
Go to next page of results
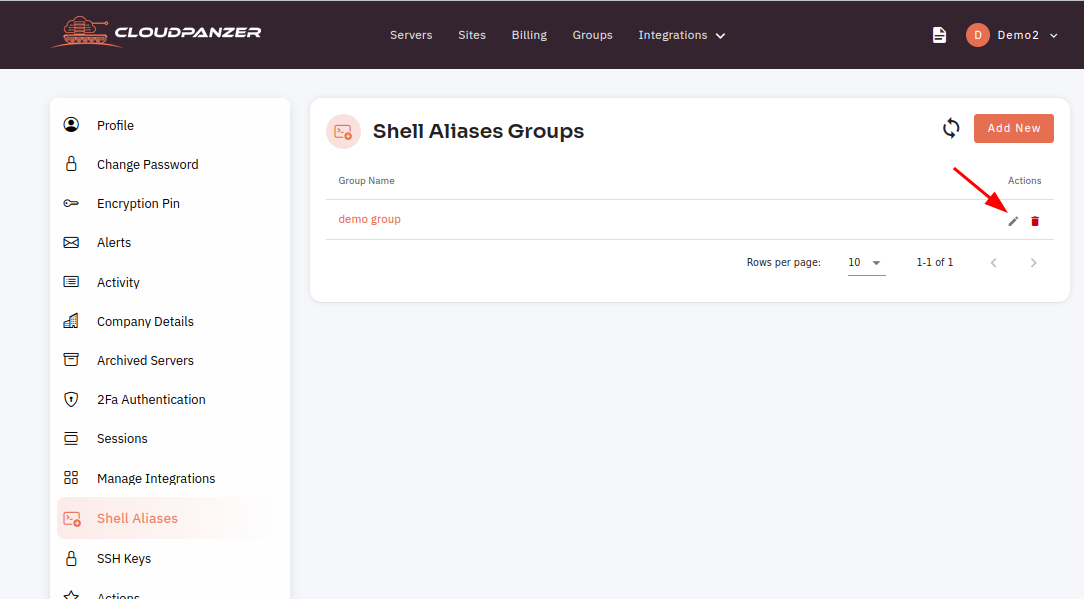(x=1034, y=263)
